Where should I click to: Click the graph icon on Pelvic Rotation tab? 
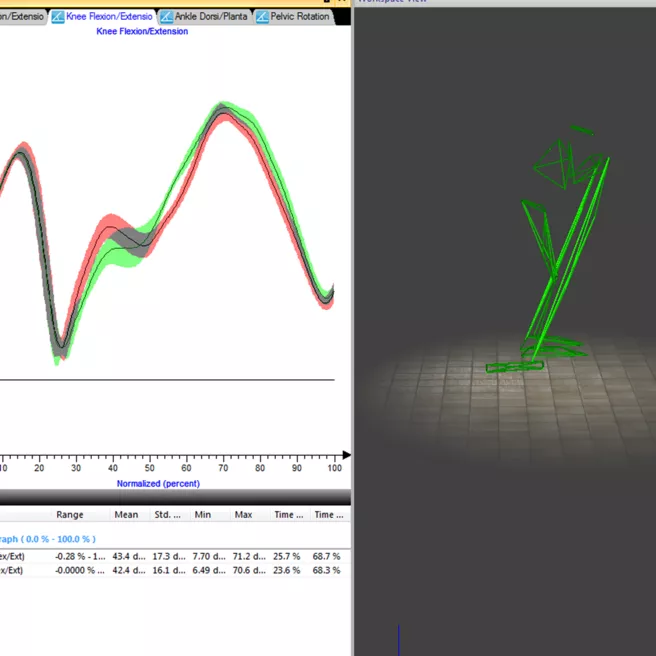(262, 17)
